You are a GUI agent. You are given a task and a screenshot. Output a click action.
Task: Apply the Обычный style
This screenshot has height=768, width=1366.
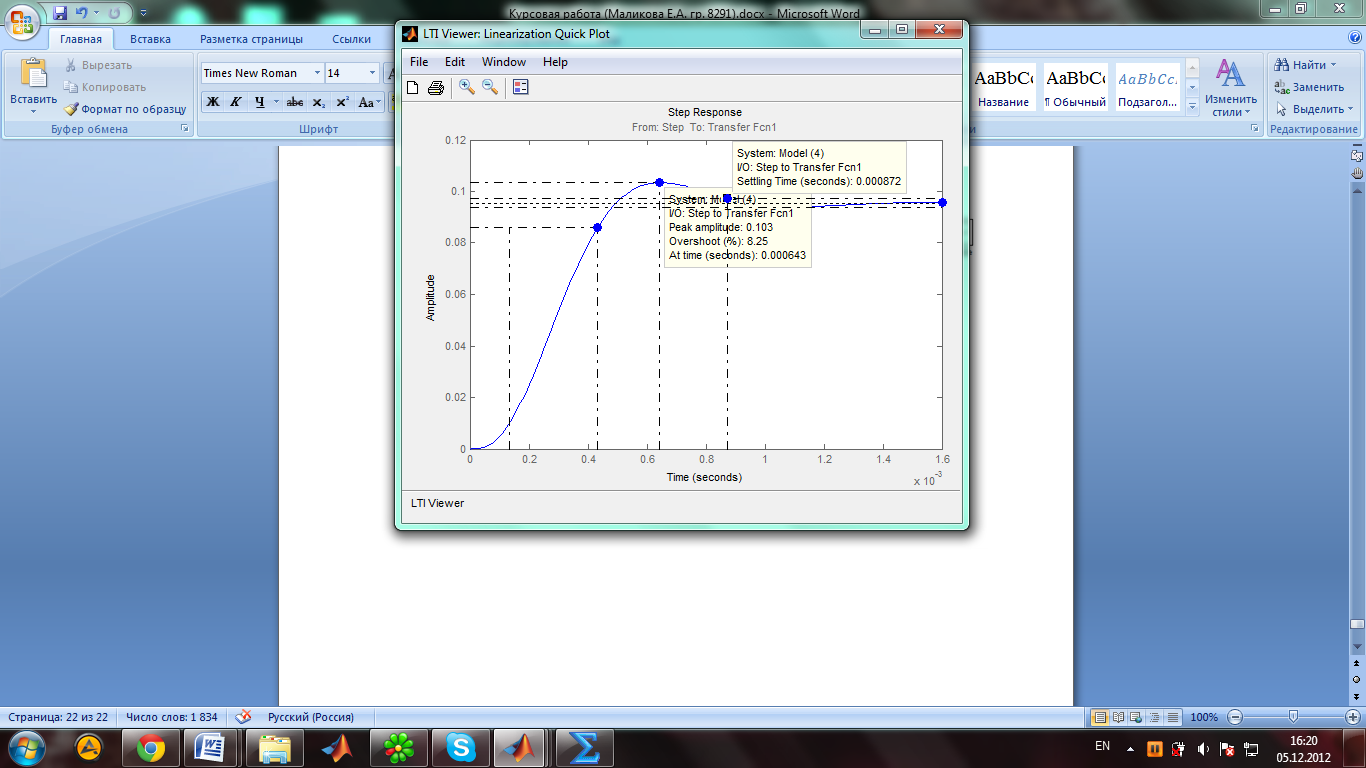pos(1076,88)
